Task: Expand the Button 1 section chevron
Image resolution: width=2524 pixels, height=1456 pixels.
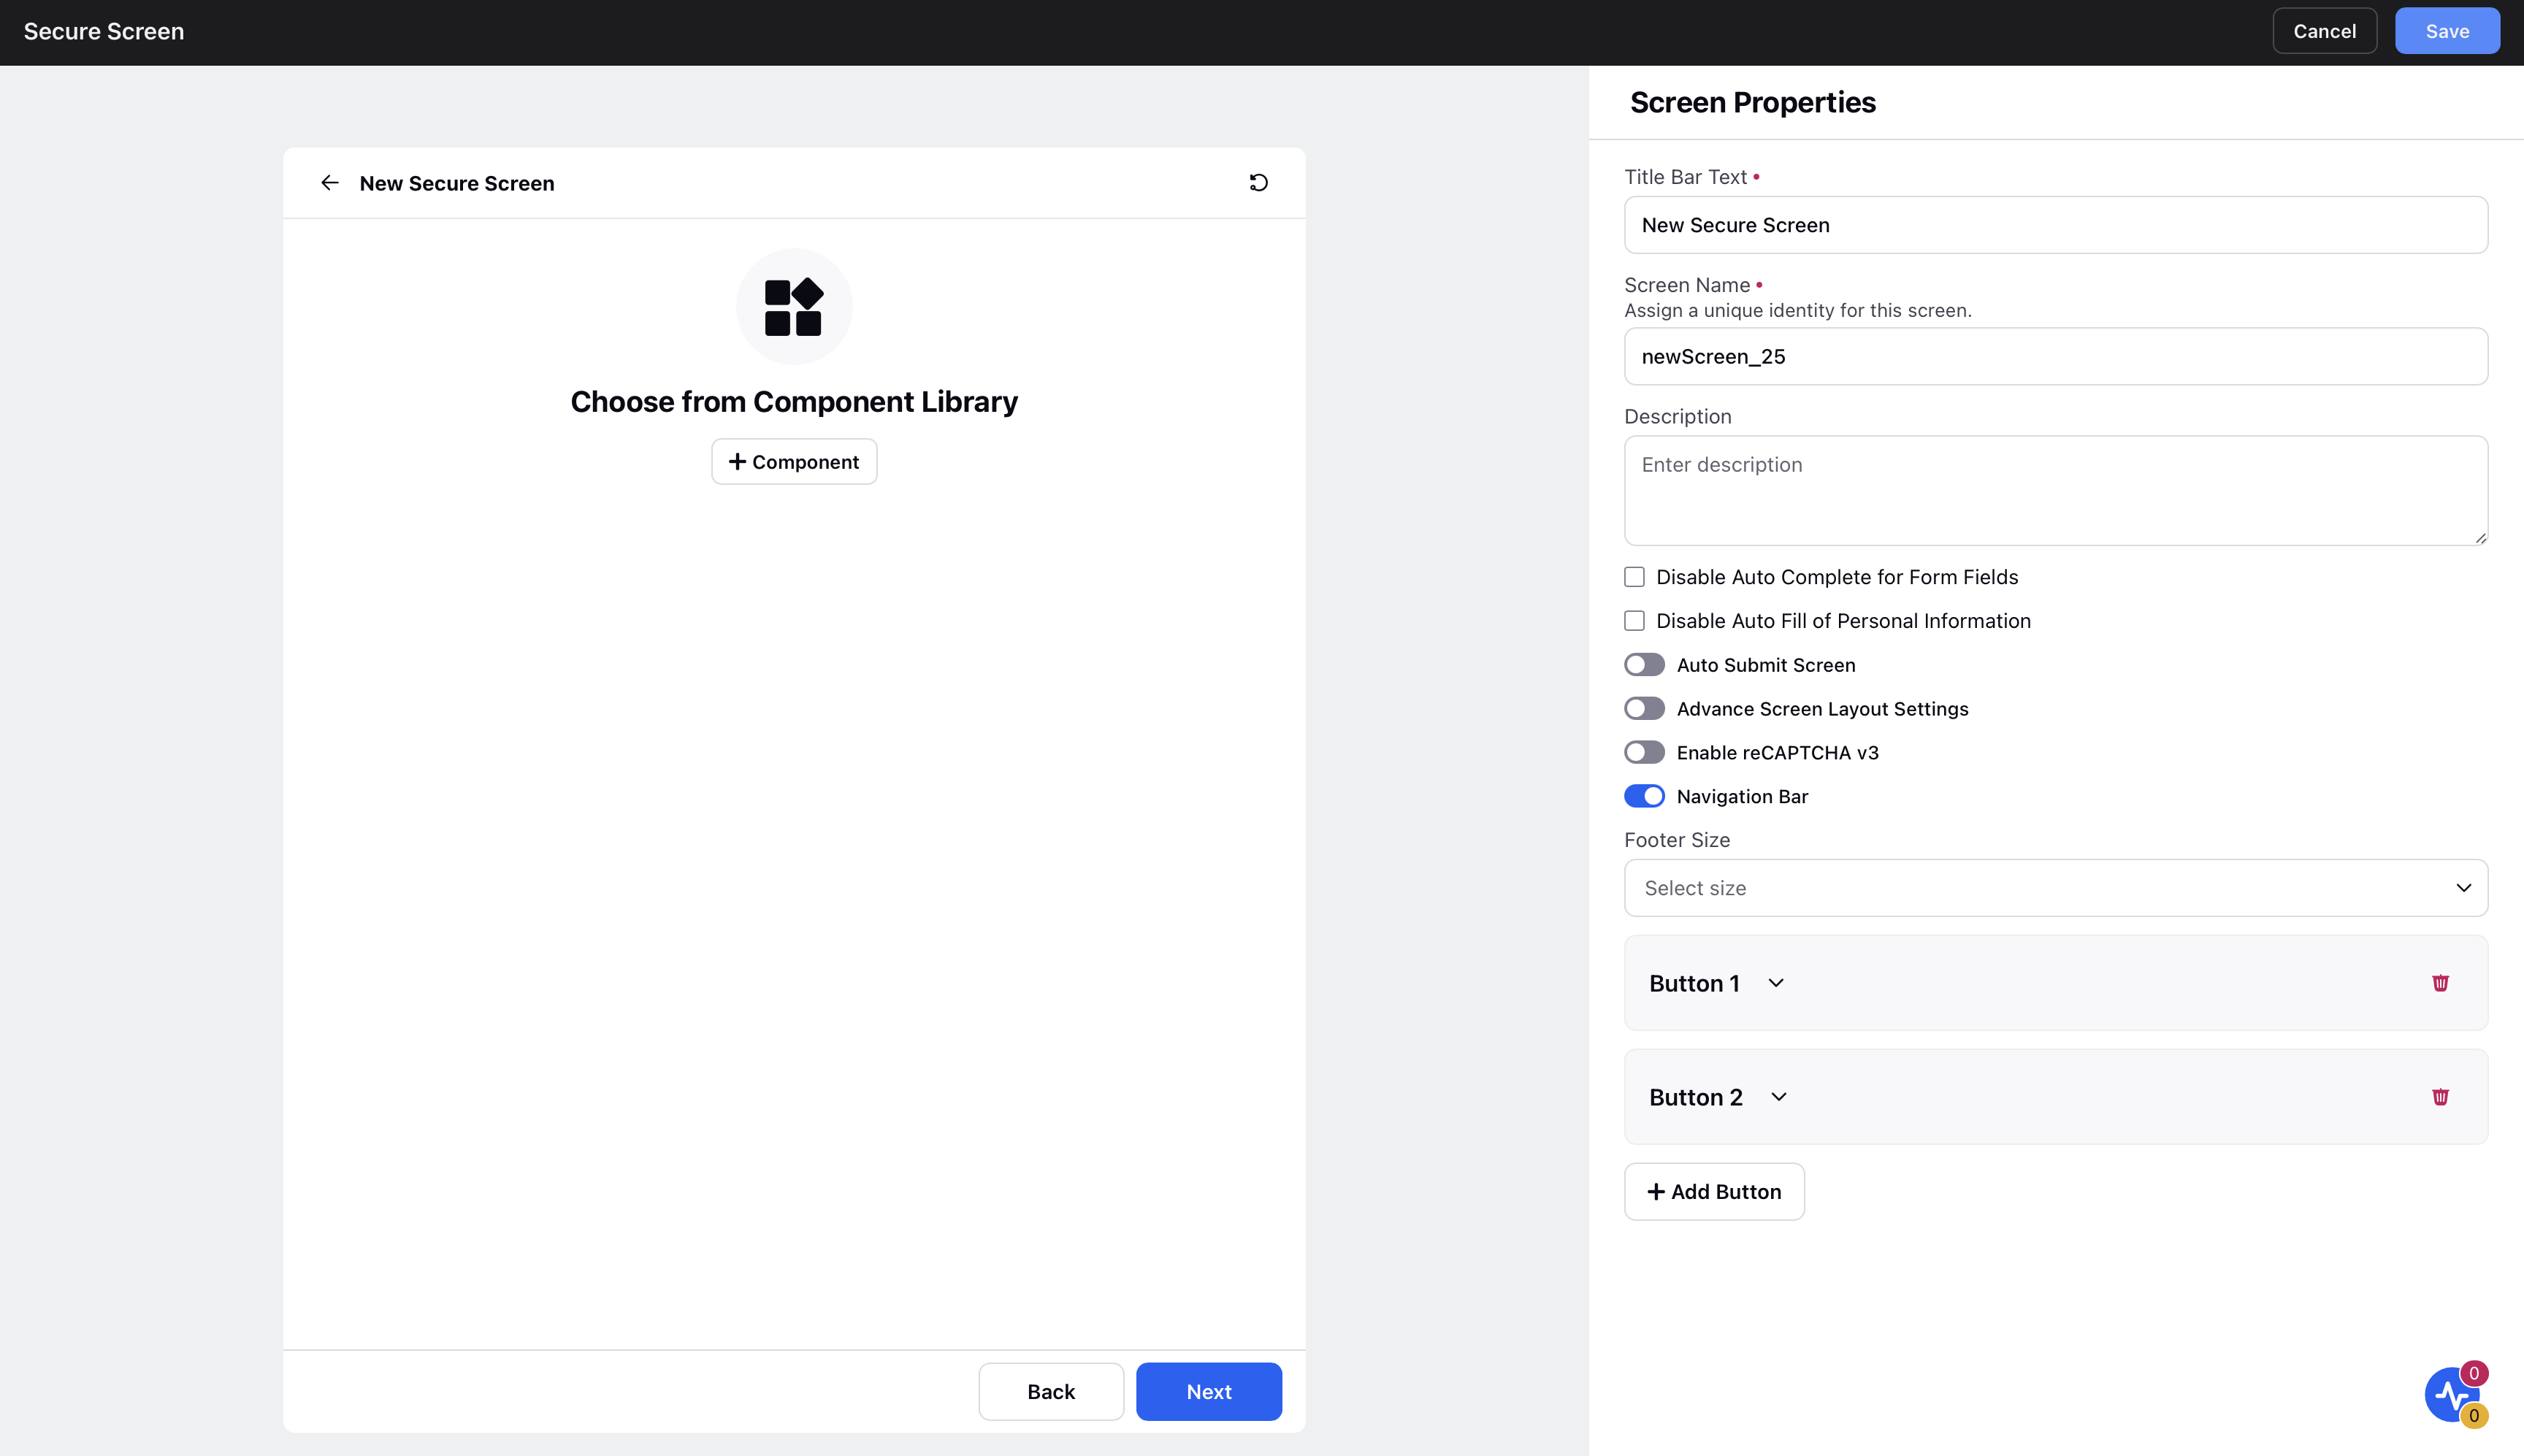Action: tap(1775, 983)
